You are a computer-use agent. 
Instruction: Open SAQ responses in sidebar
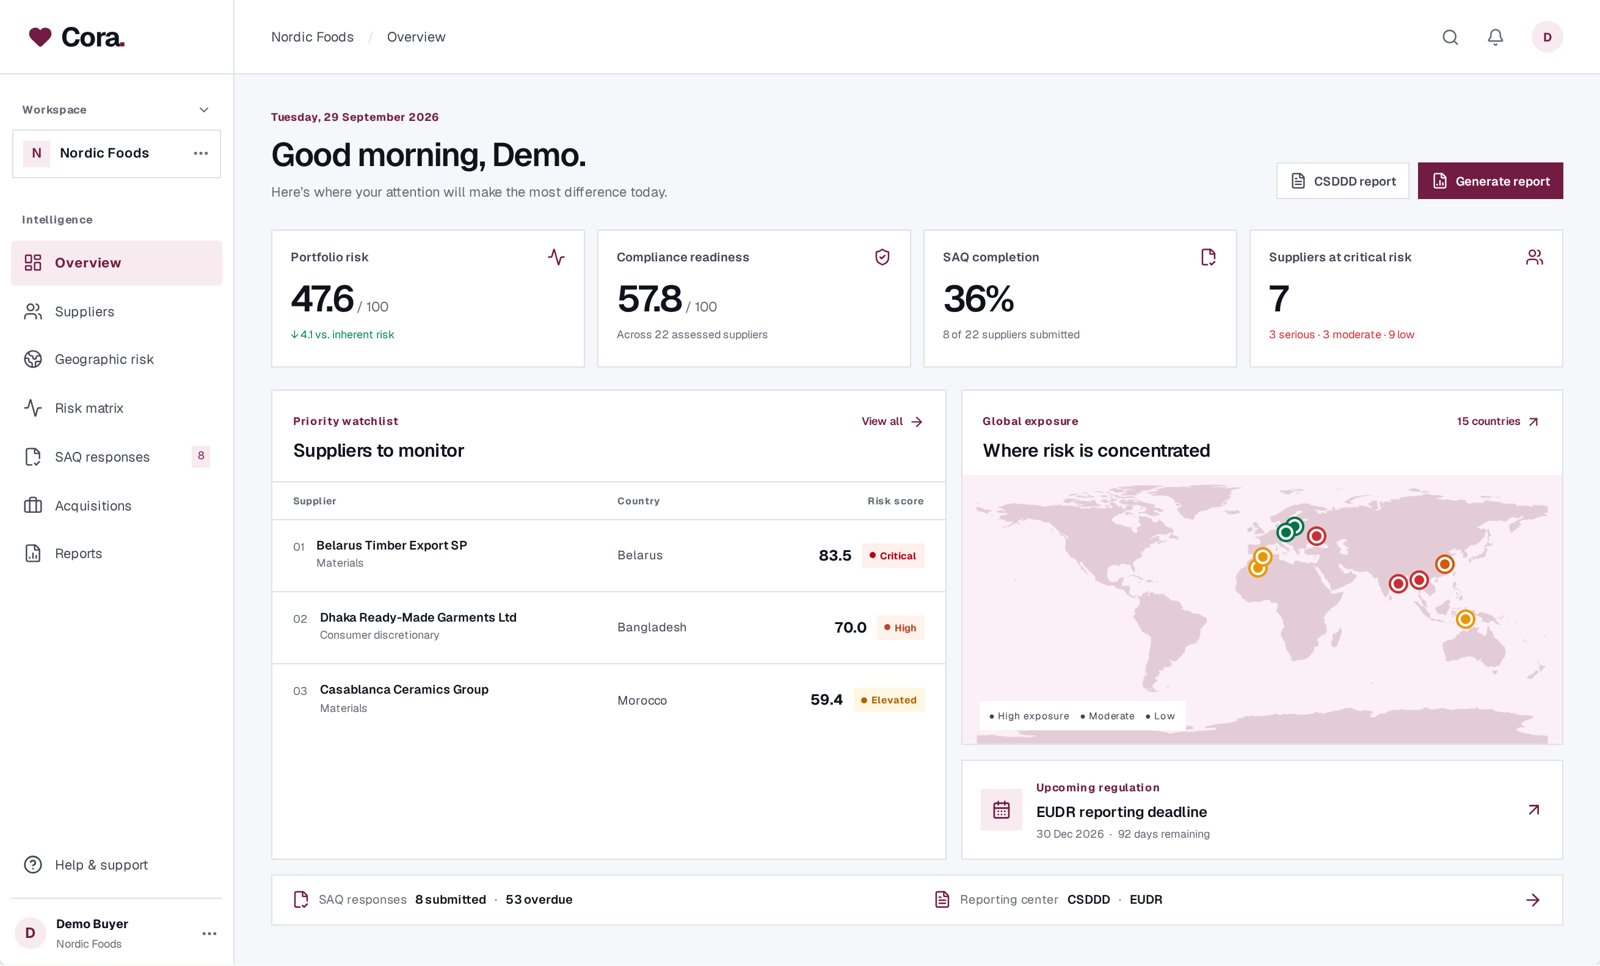[x=117, y=457]
